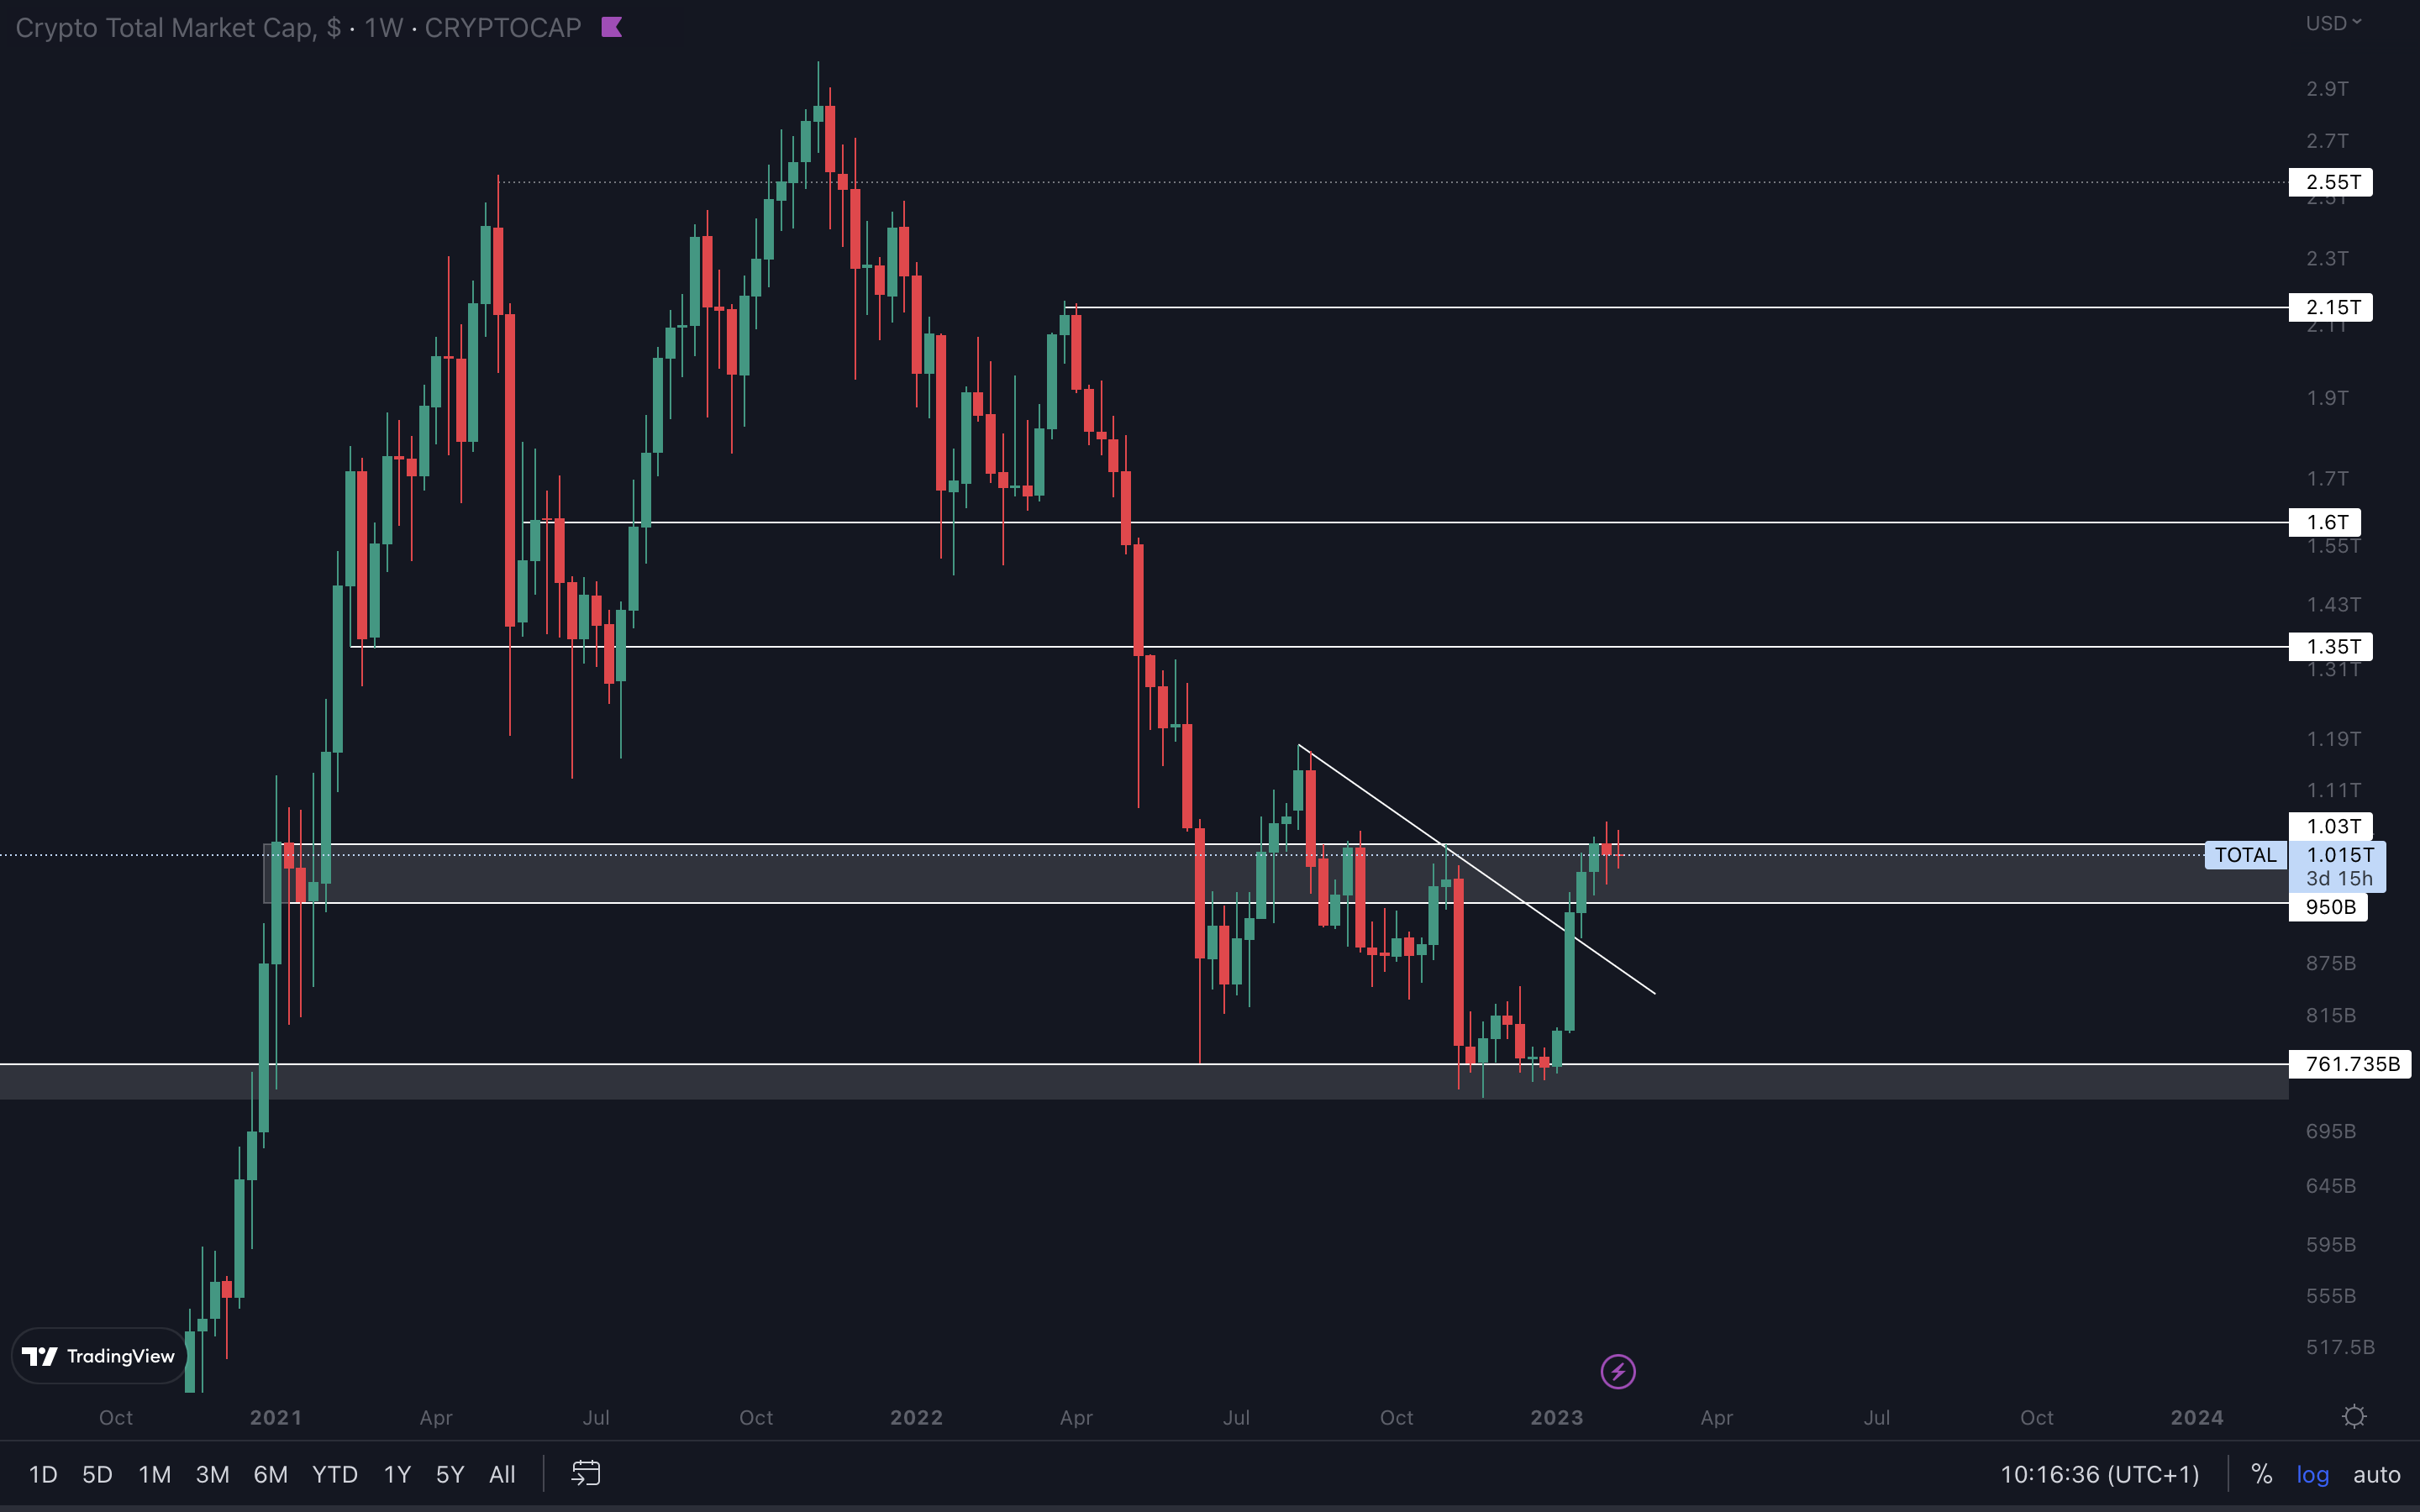Show All time range data
Screen dimensions: 2420x1512
[502, 1474]
